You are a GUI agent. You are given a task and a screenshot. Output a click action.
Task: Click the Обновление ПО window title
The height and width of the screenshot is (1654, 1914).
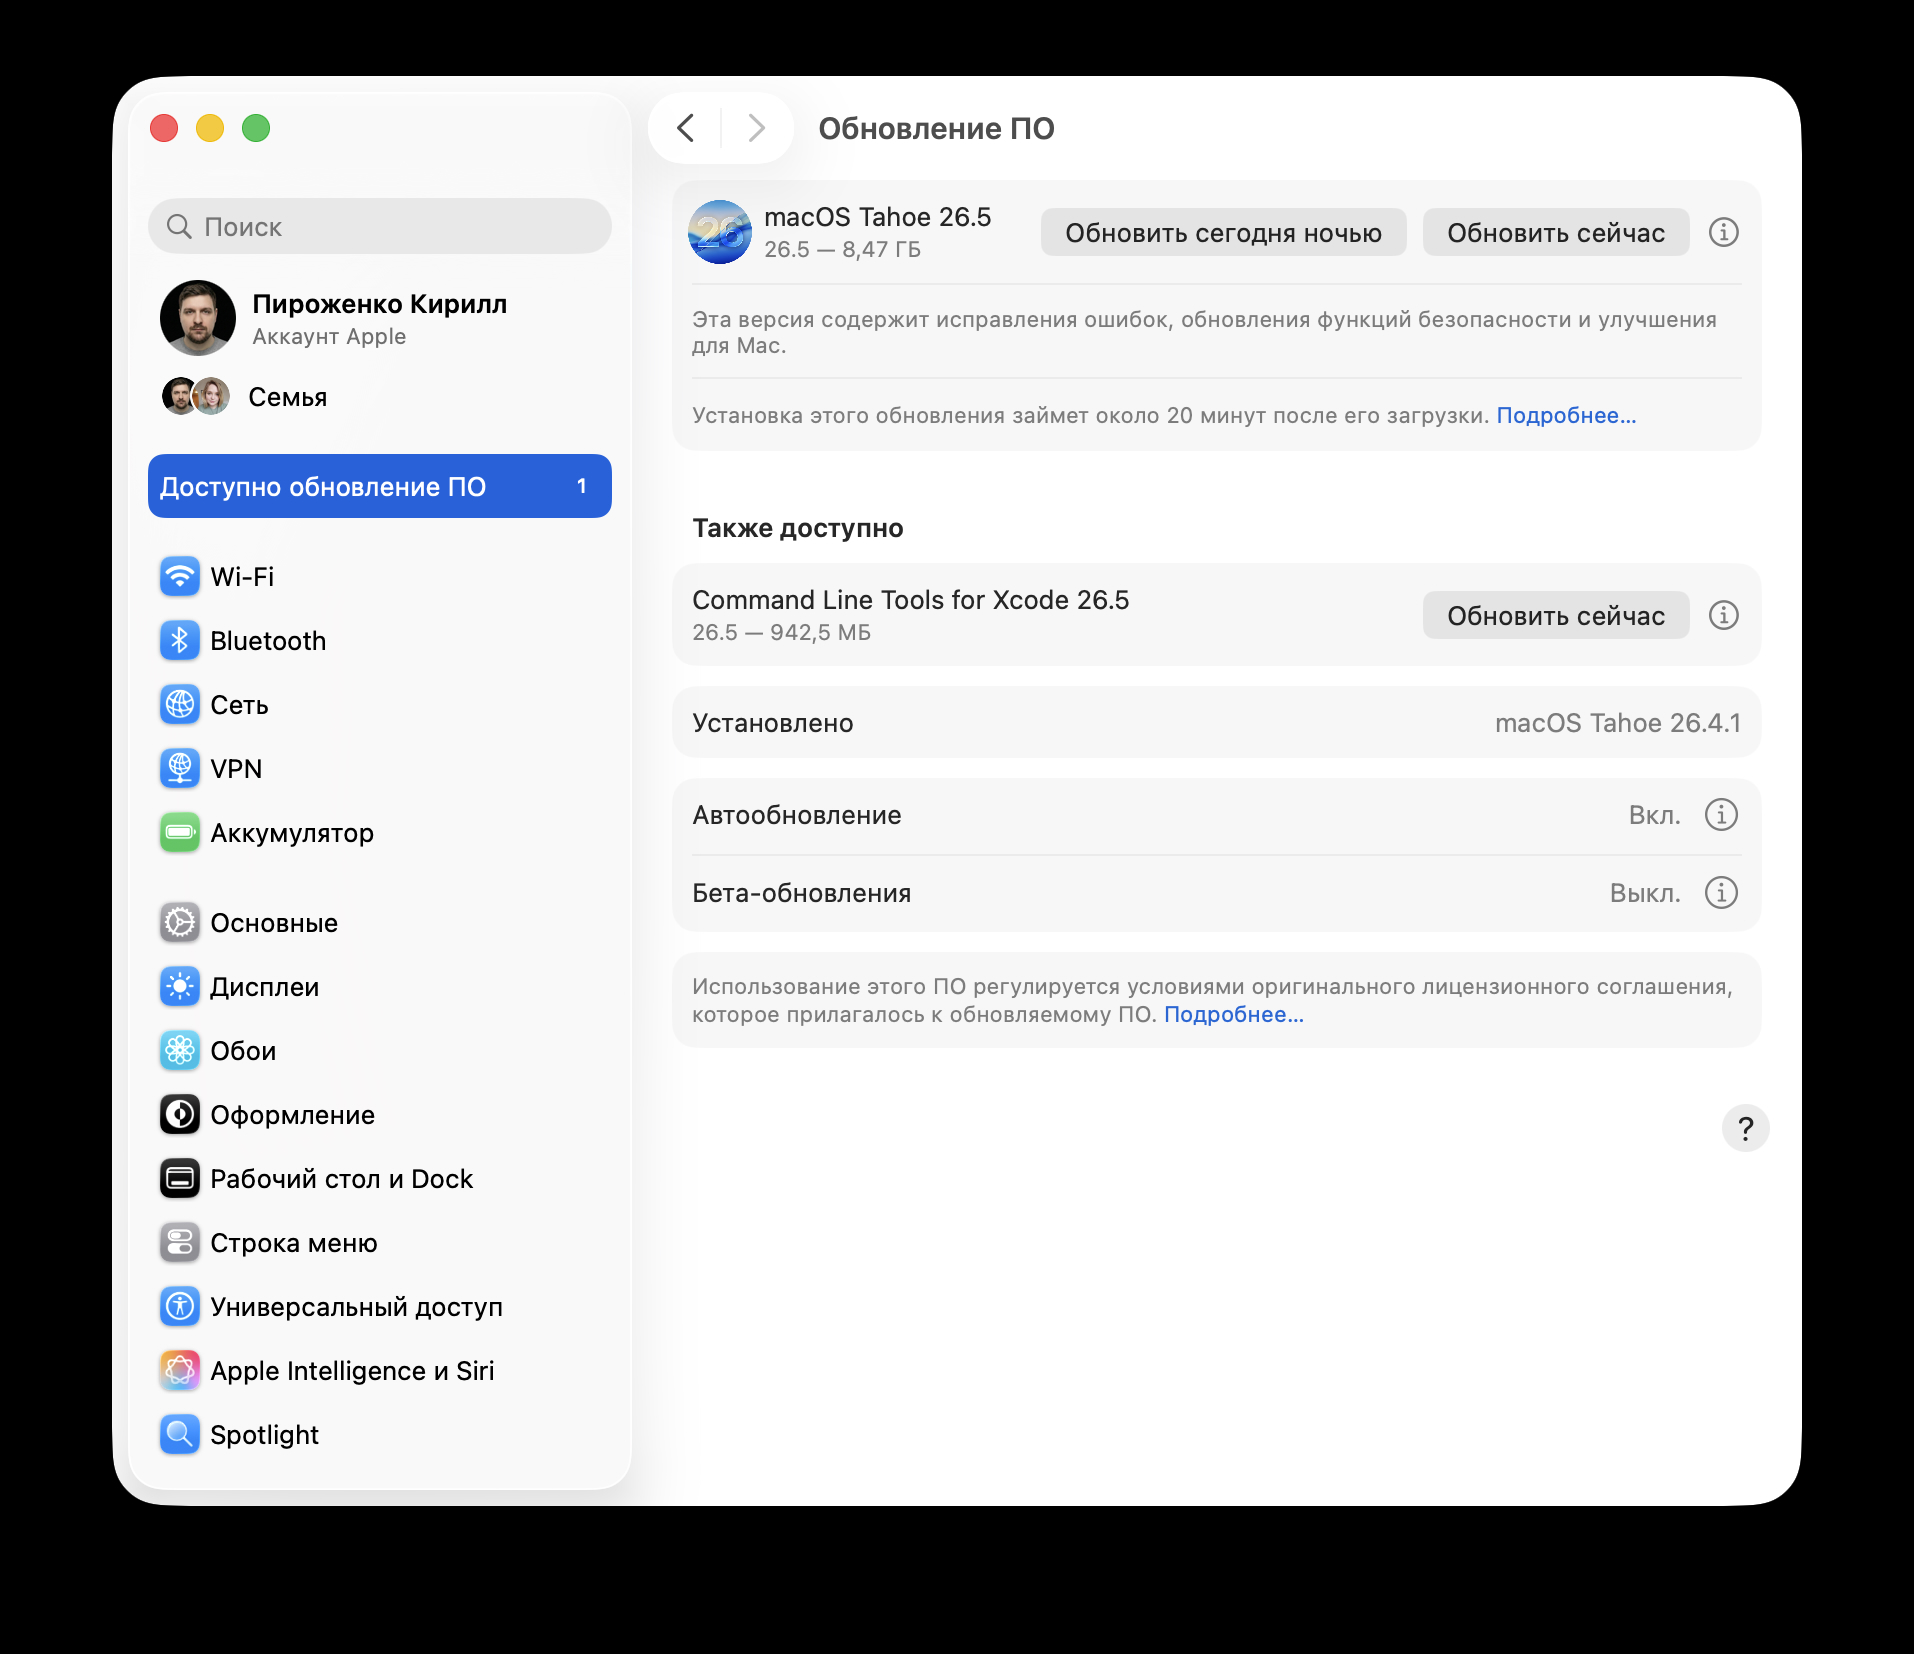click(936, 128)
